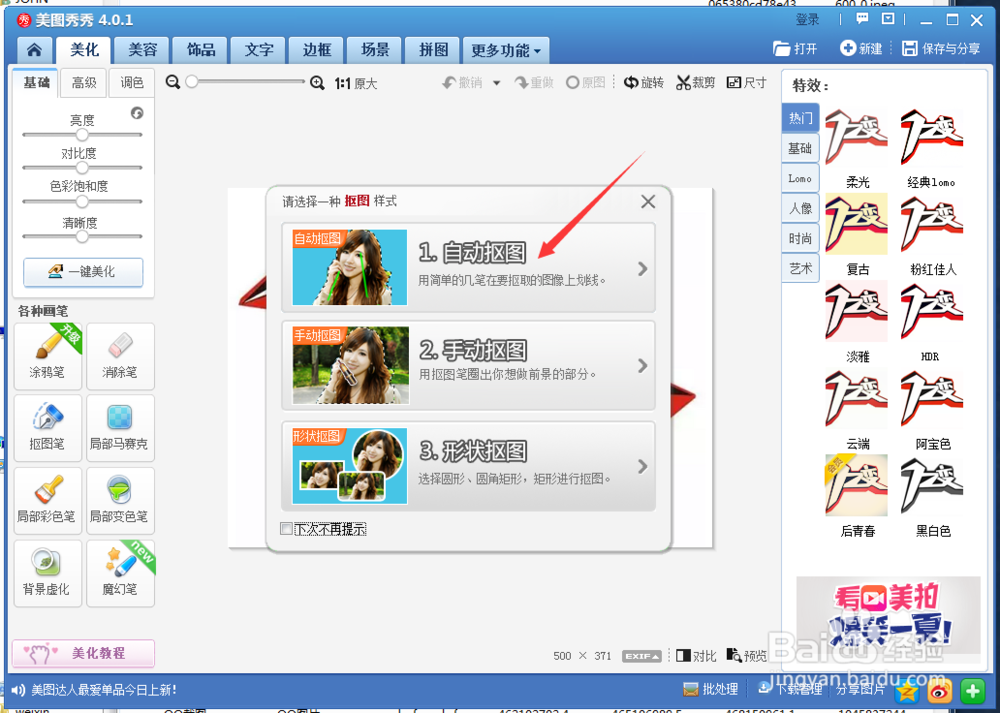Viewport: 1000px width, 713px height.
Task: Click the 重做 redo button
Action: pyautogui.click(x=534, y=82)
